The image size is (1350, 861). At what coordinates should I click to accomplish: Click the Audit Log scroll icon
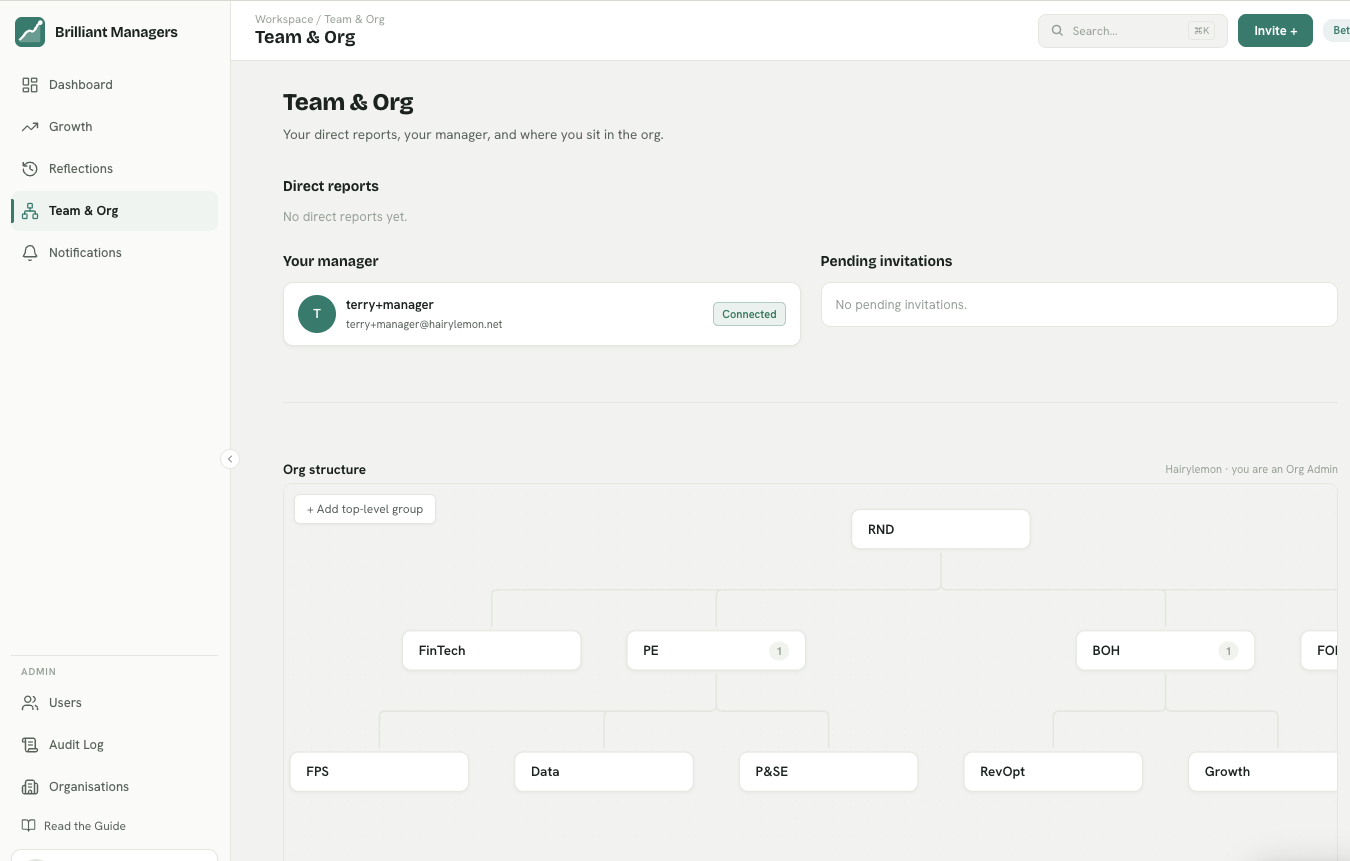pos(30,745)
